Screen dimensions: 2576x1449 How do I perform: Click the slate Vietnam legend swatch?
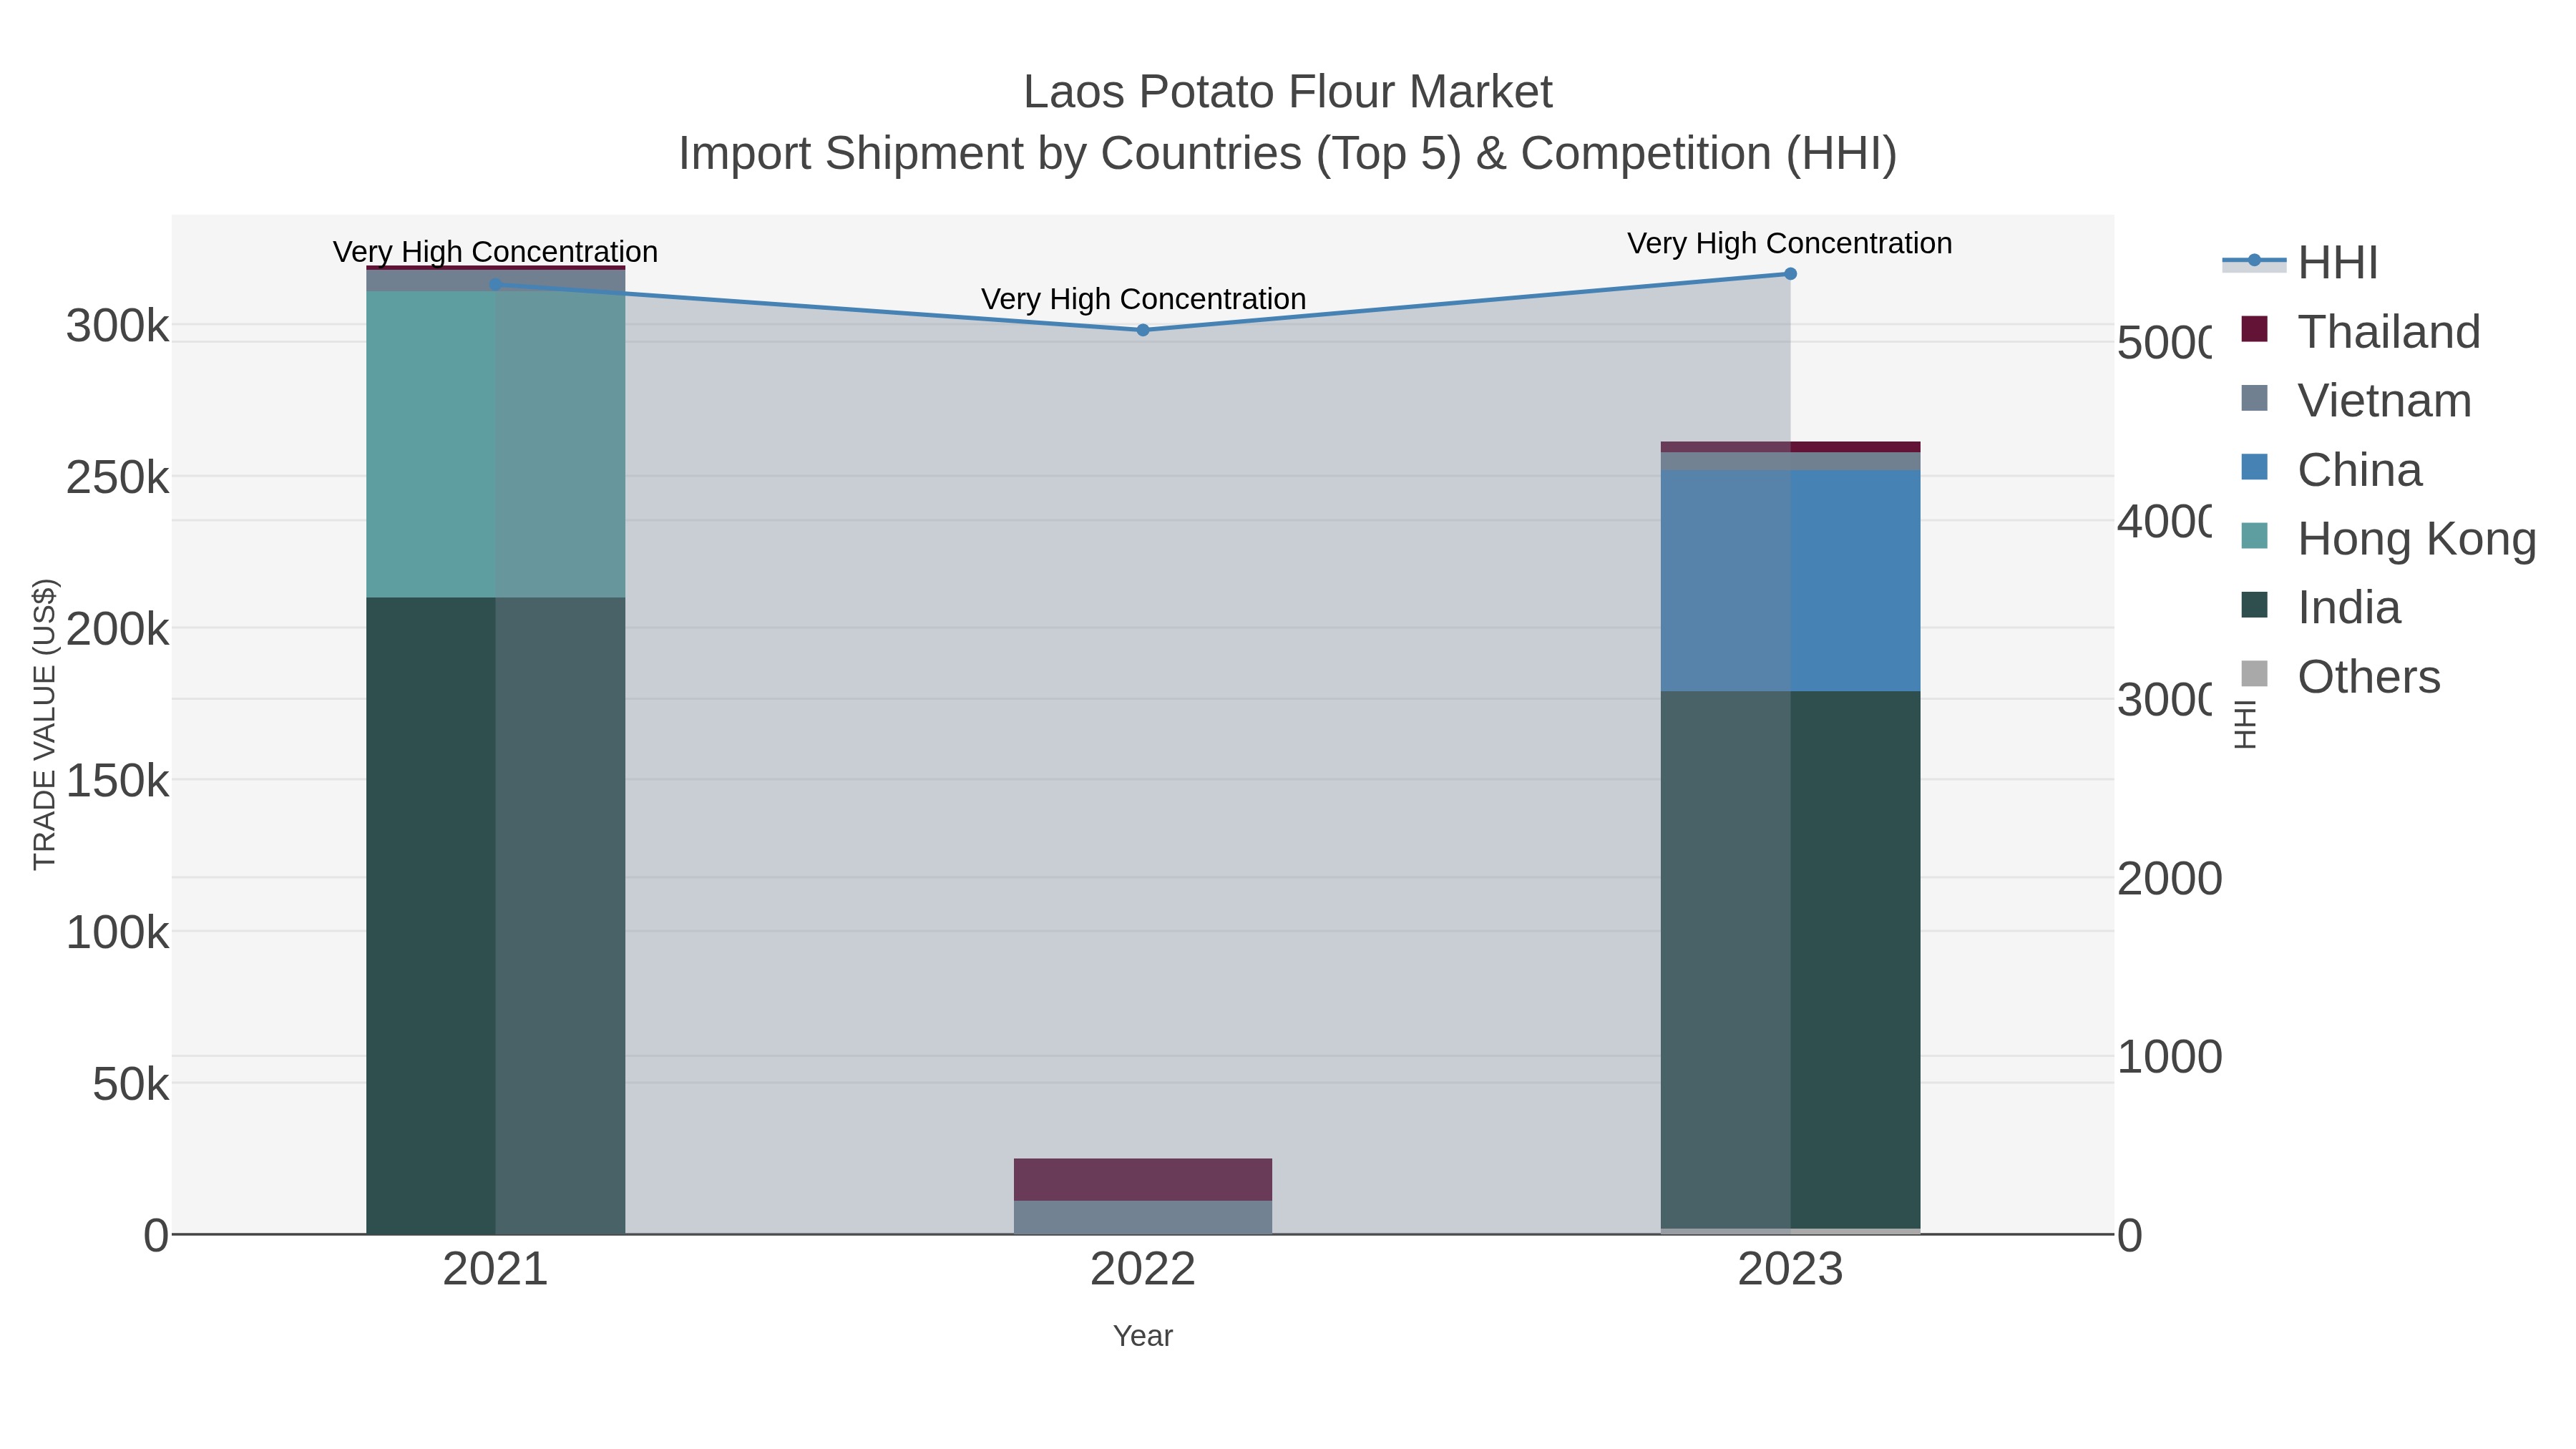click(2254, 398)
